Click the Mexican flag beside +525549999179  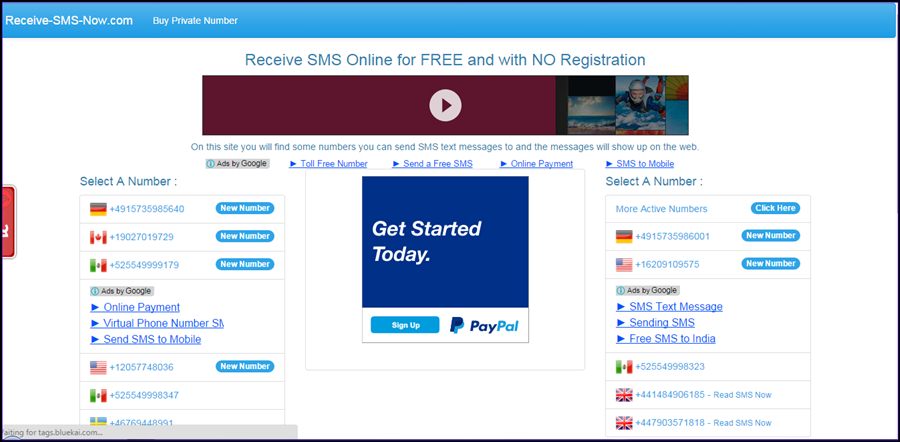(x=98, y=265)
